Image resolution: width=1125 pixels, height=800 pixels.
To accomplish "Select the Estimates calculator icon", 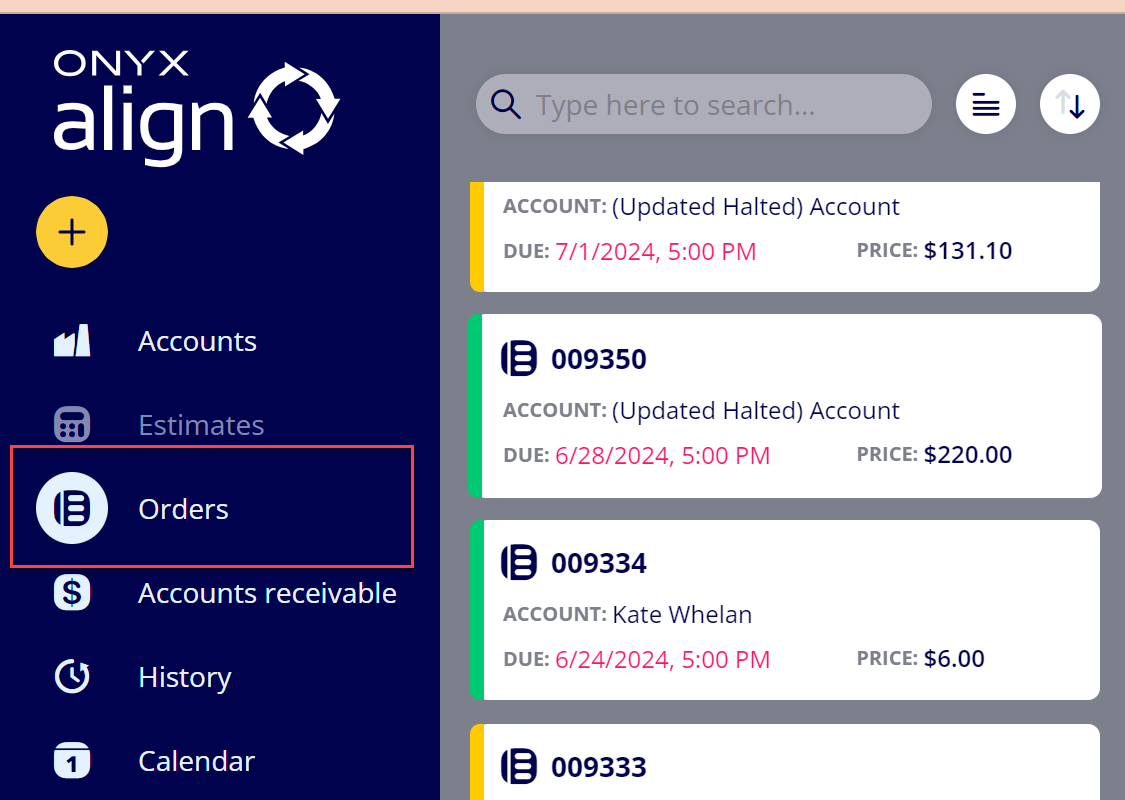I will coord(72,424).
